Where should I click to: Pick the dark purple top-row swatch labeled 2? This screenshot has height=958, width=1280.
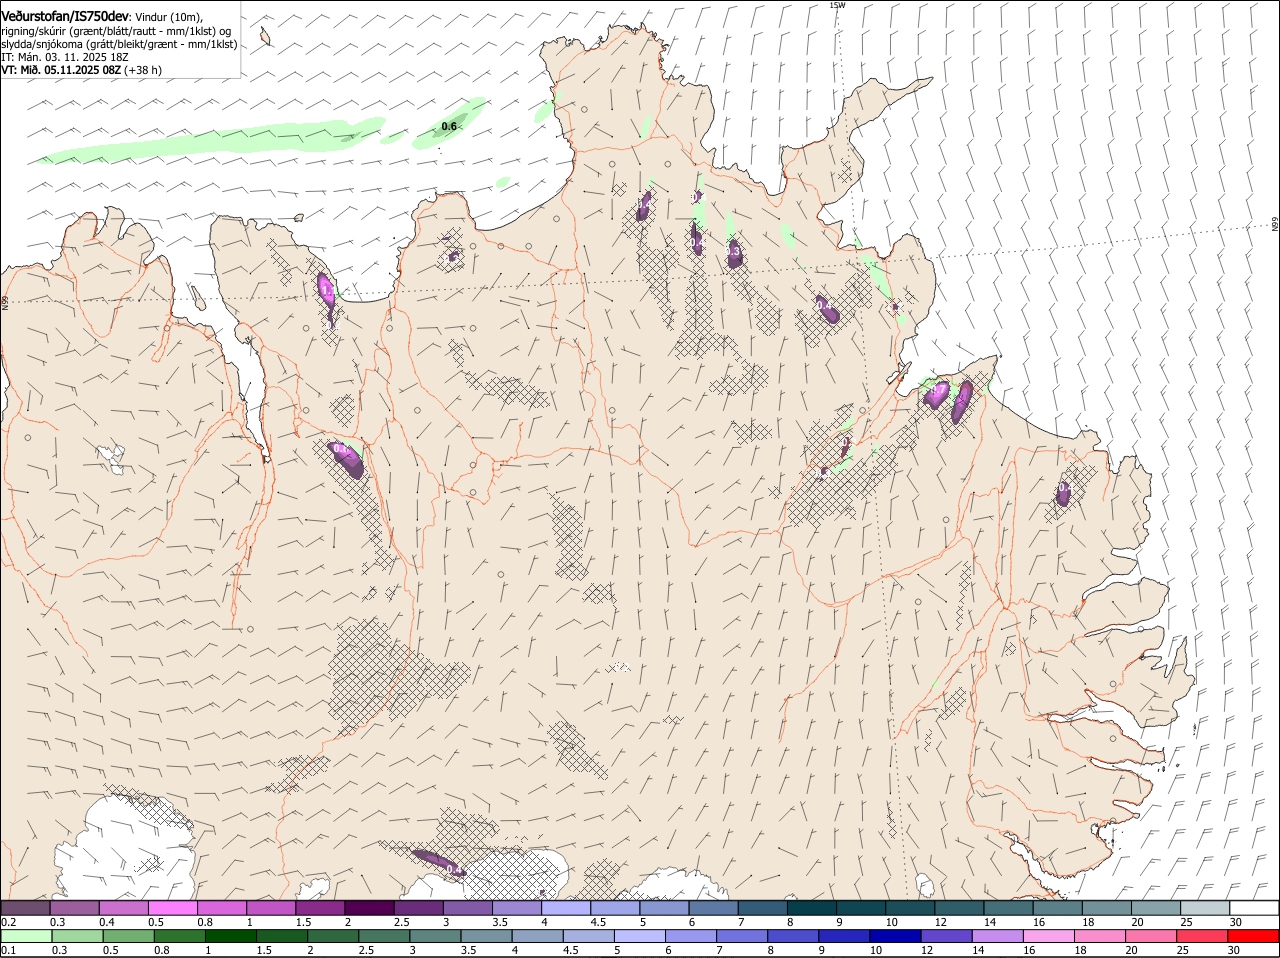point(368,908)
